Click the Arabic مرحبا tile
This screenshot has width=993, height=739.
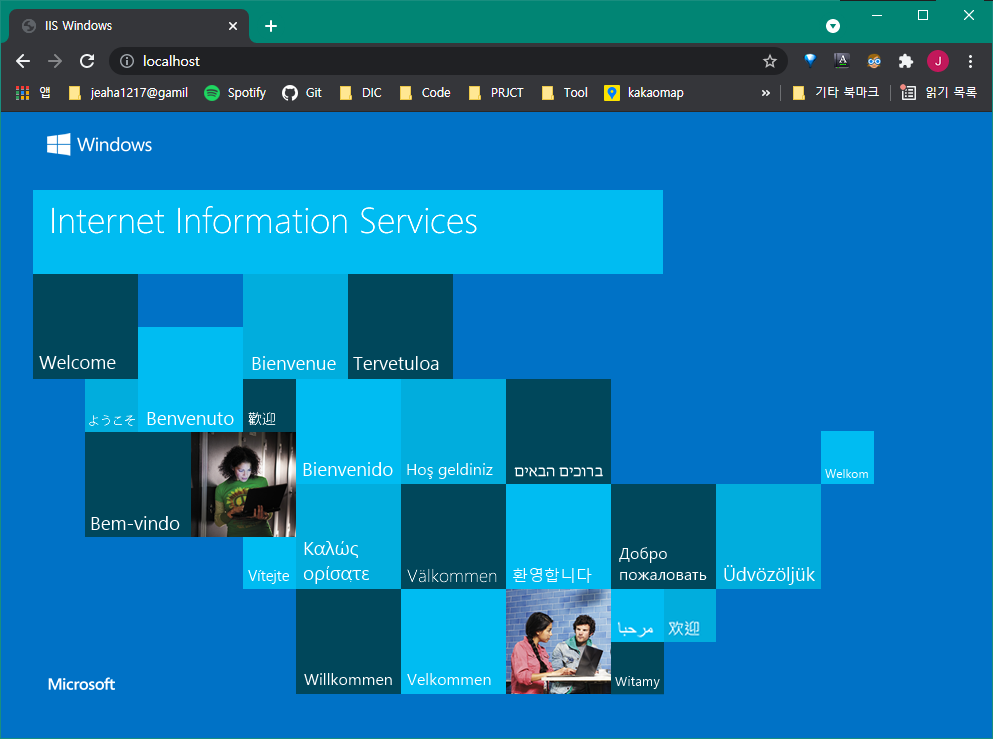[x=637, y=616]
